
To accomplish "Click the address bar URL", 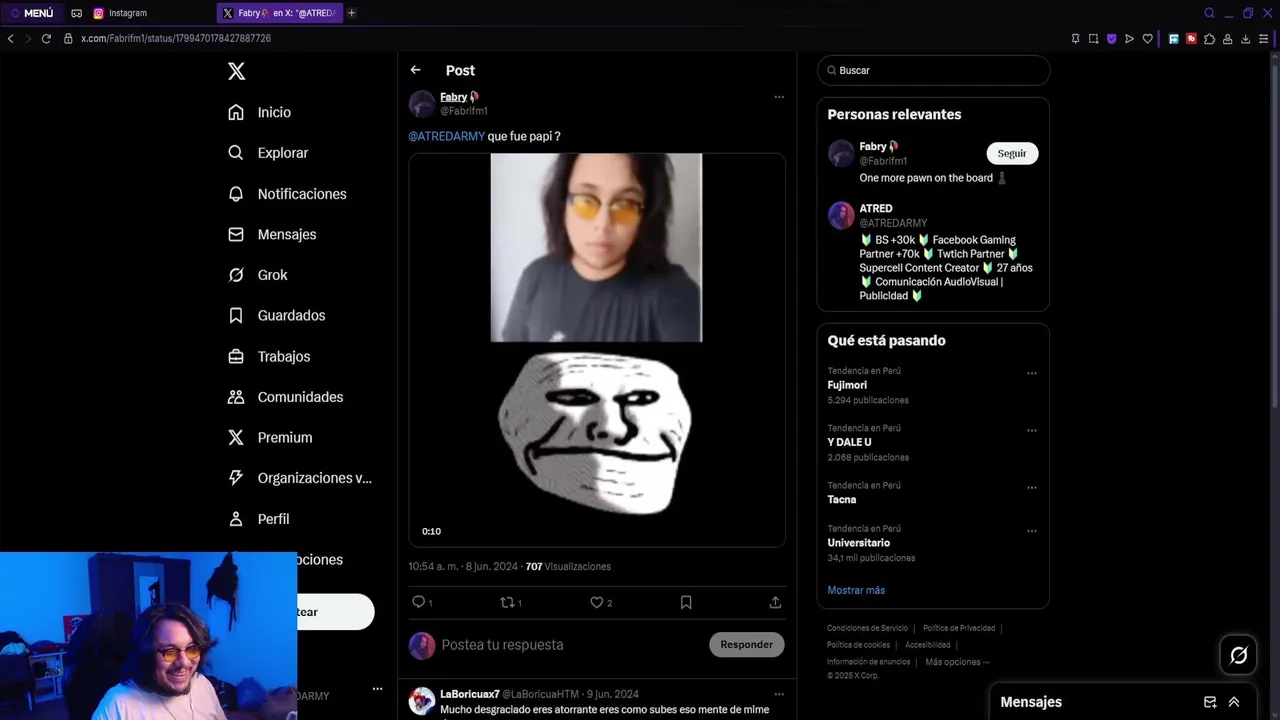I will (176, 38).
